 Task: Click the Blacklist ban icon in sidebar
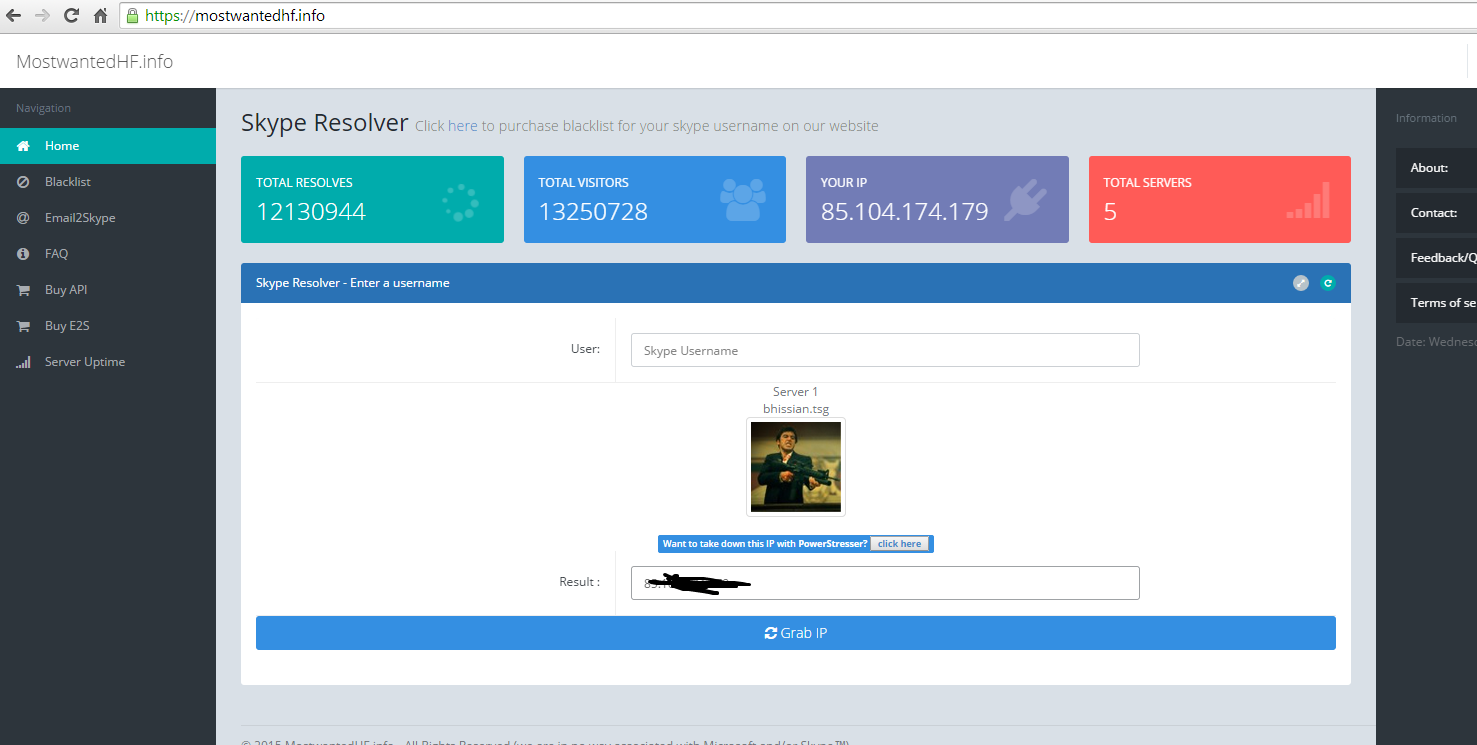(x=23, y=182)
